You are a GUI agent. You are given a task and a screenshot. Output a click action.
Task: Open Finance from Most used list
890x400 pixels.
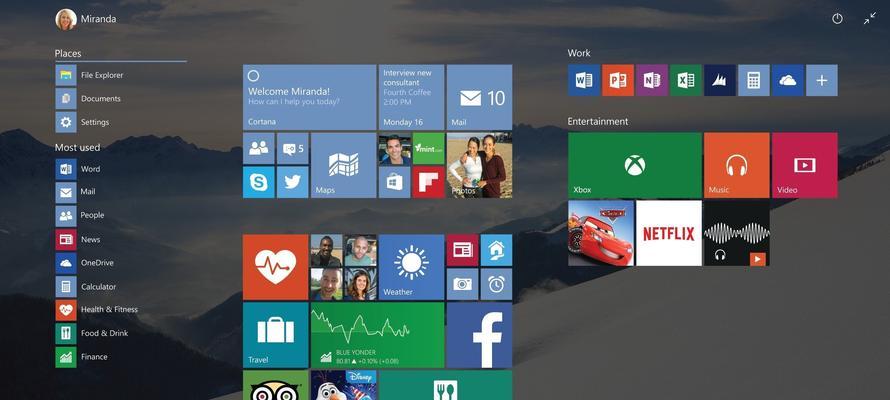pyautogui.click(x=82, y=357)
